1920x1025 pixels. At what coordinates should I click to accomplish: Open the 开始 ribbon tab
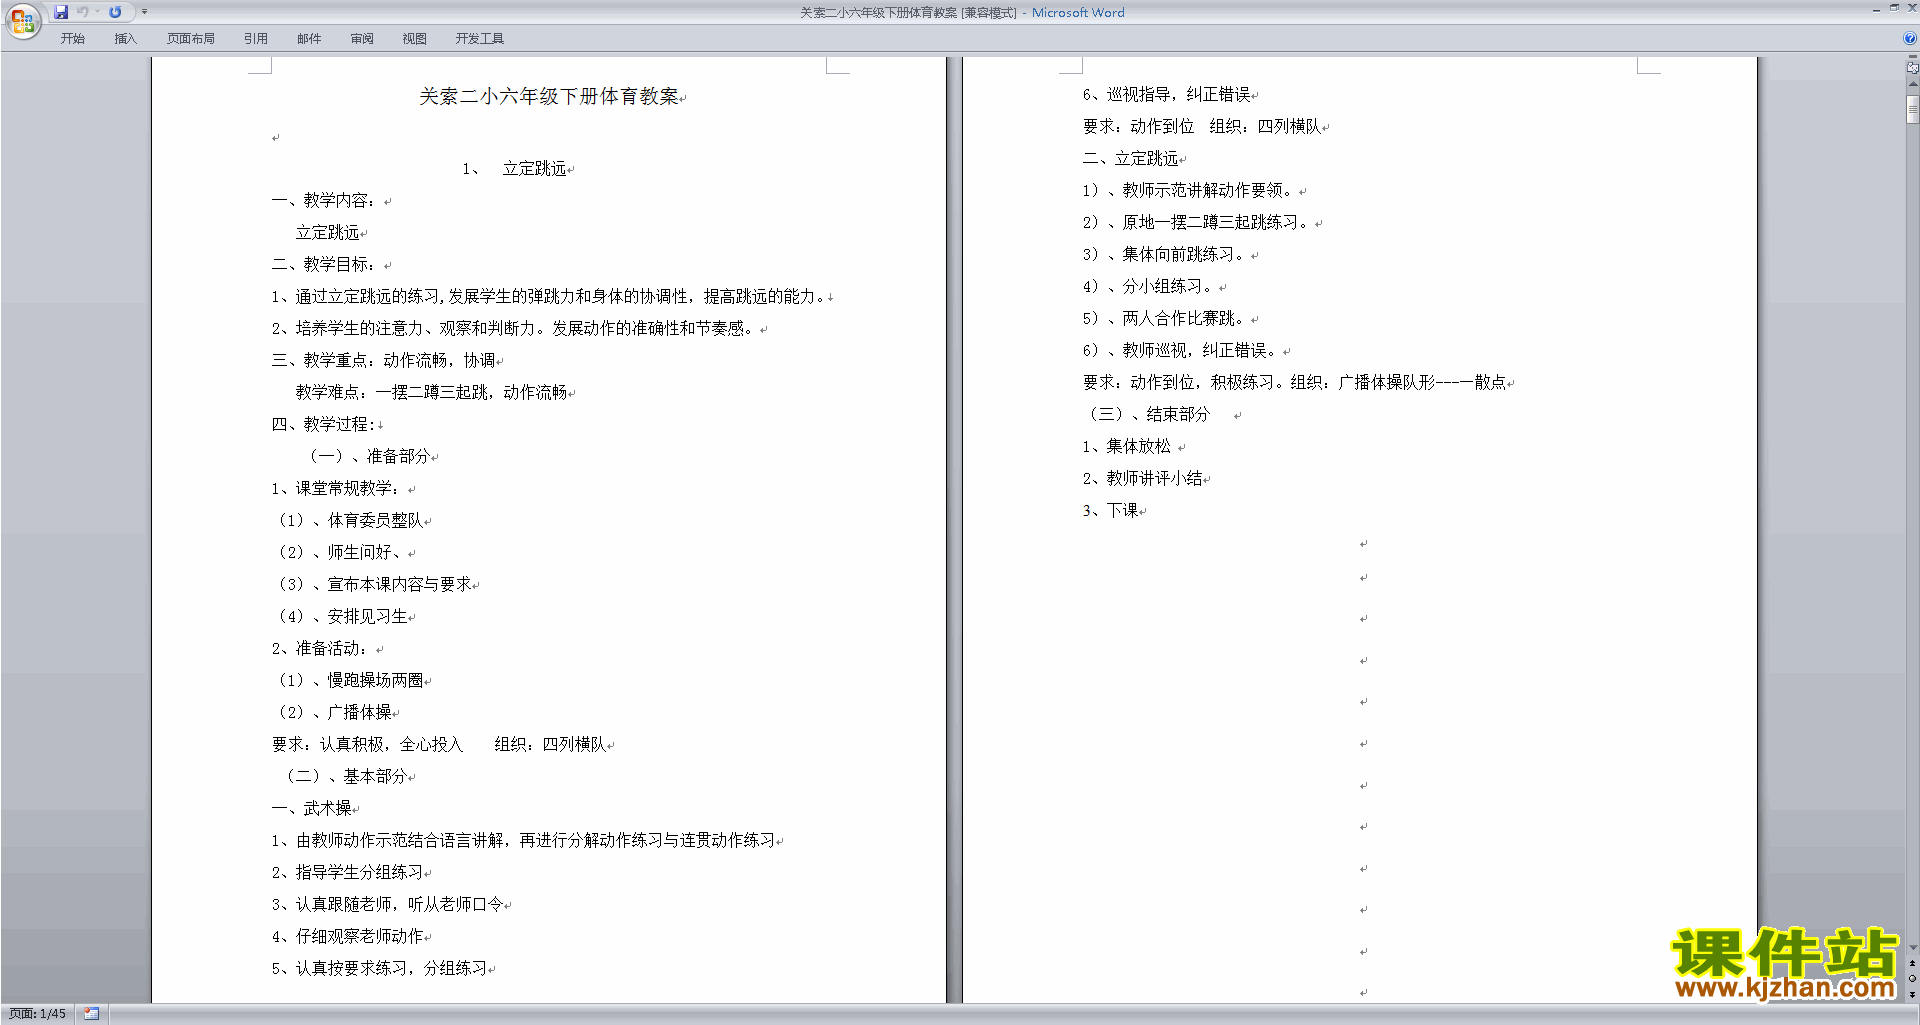(72, 39)
